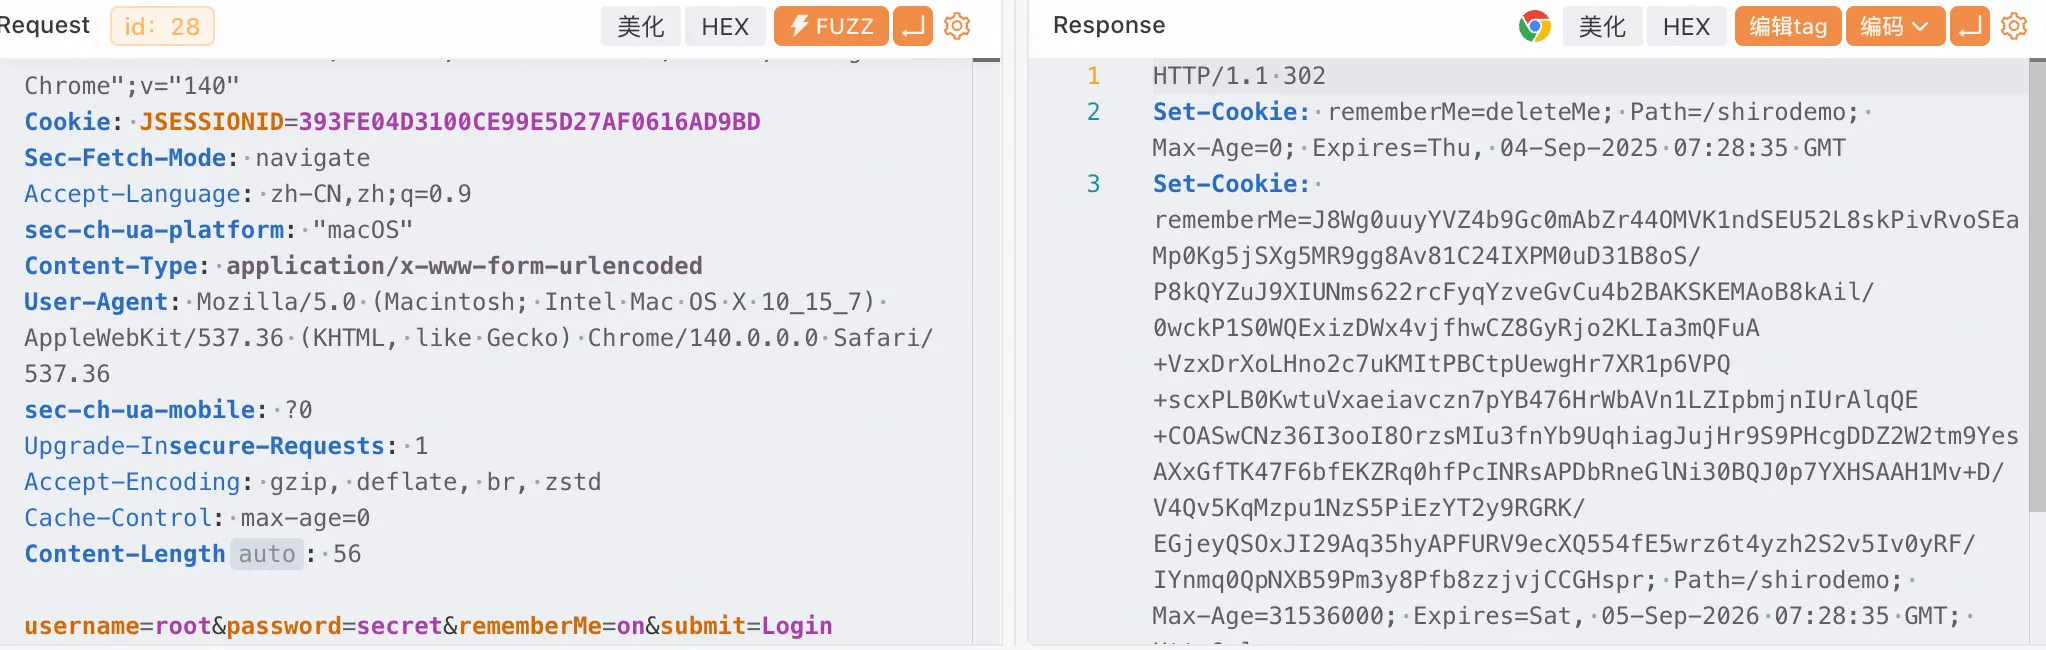
Task: Click the request id 28 badge
Action: click(x=162, y=26)
